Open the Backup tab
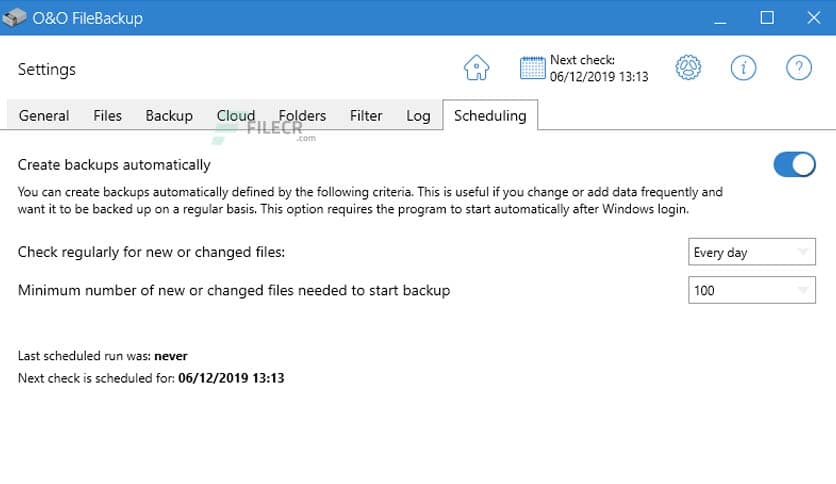 pos(169,116)
